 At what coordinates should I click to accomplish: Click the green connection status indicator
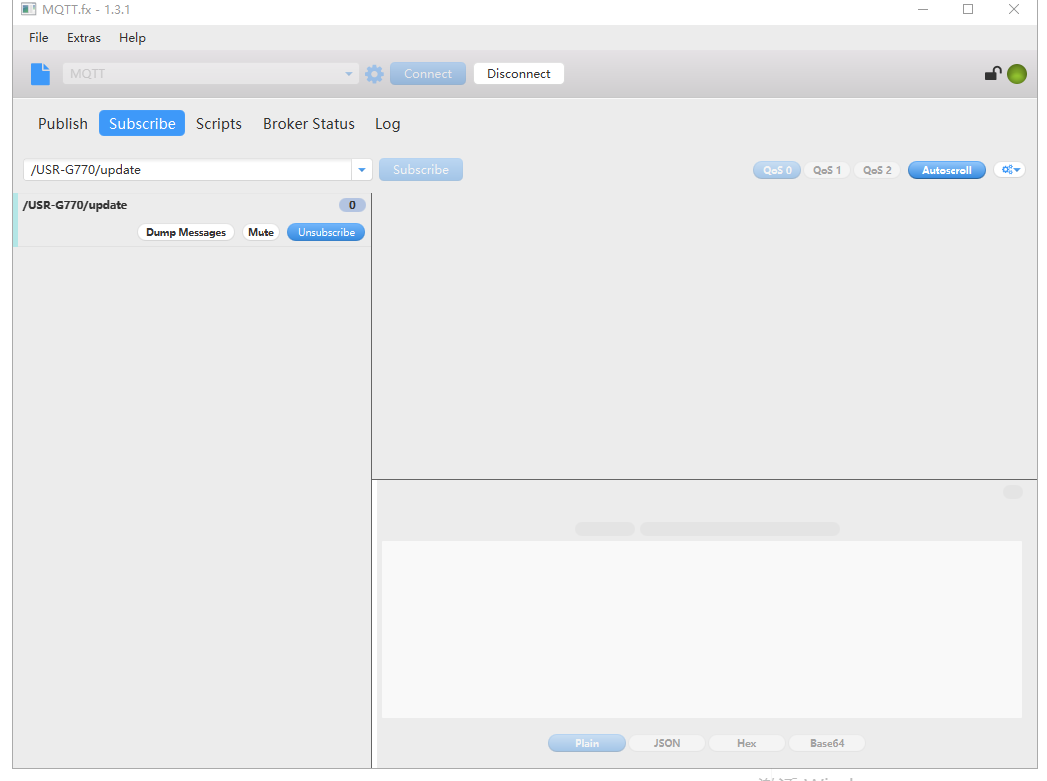click(x=1017, y=74)
